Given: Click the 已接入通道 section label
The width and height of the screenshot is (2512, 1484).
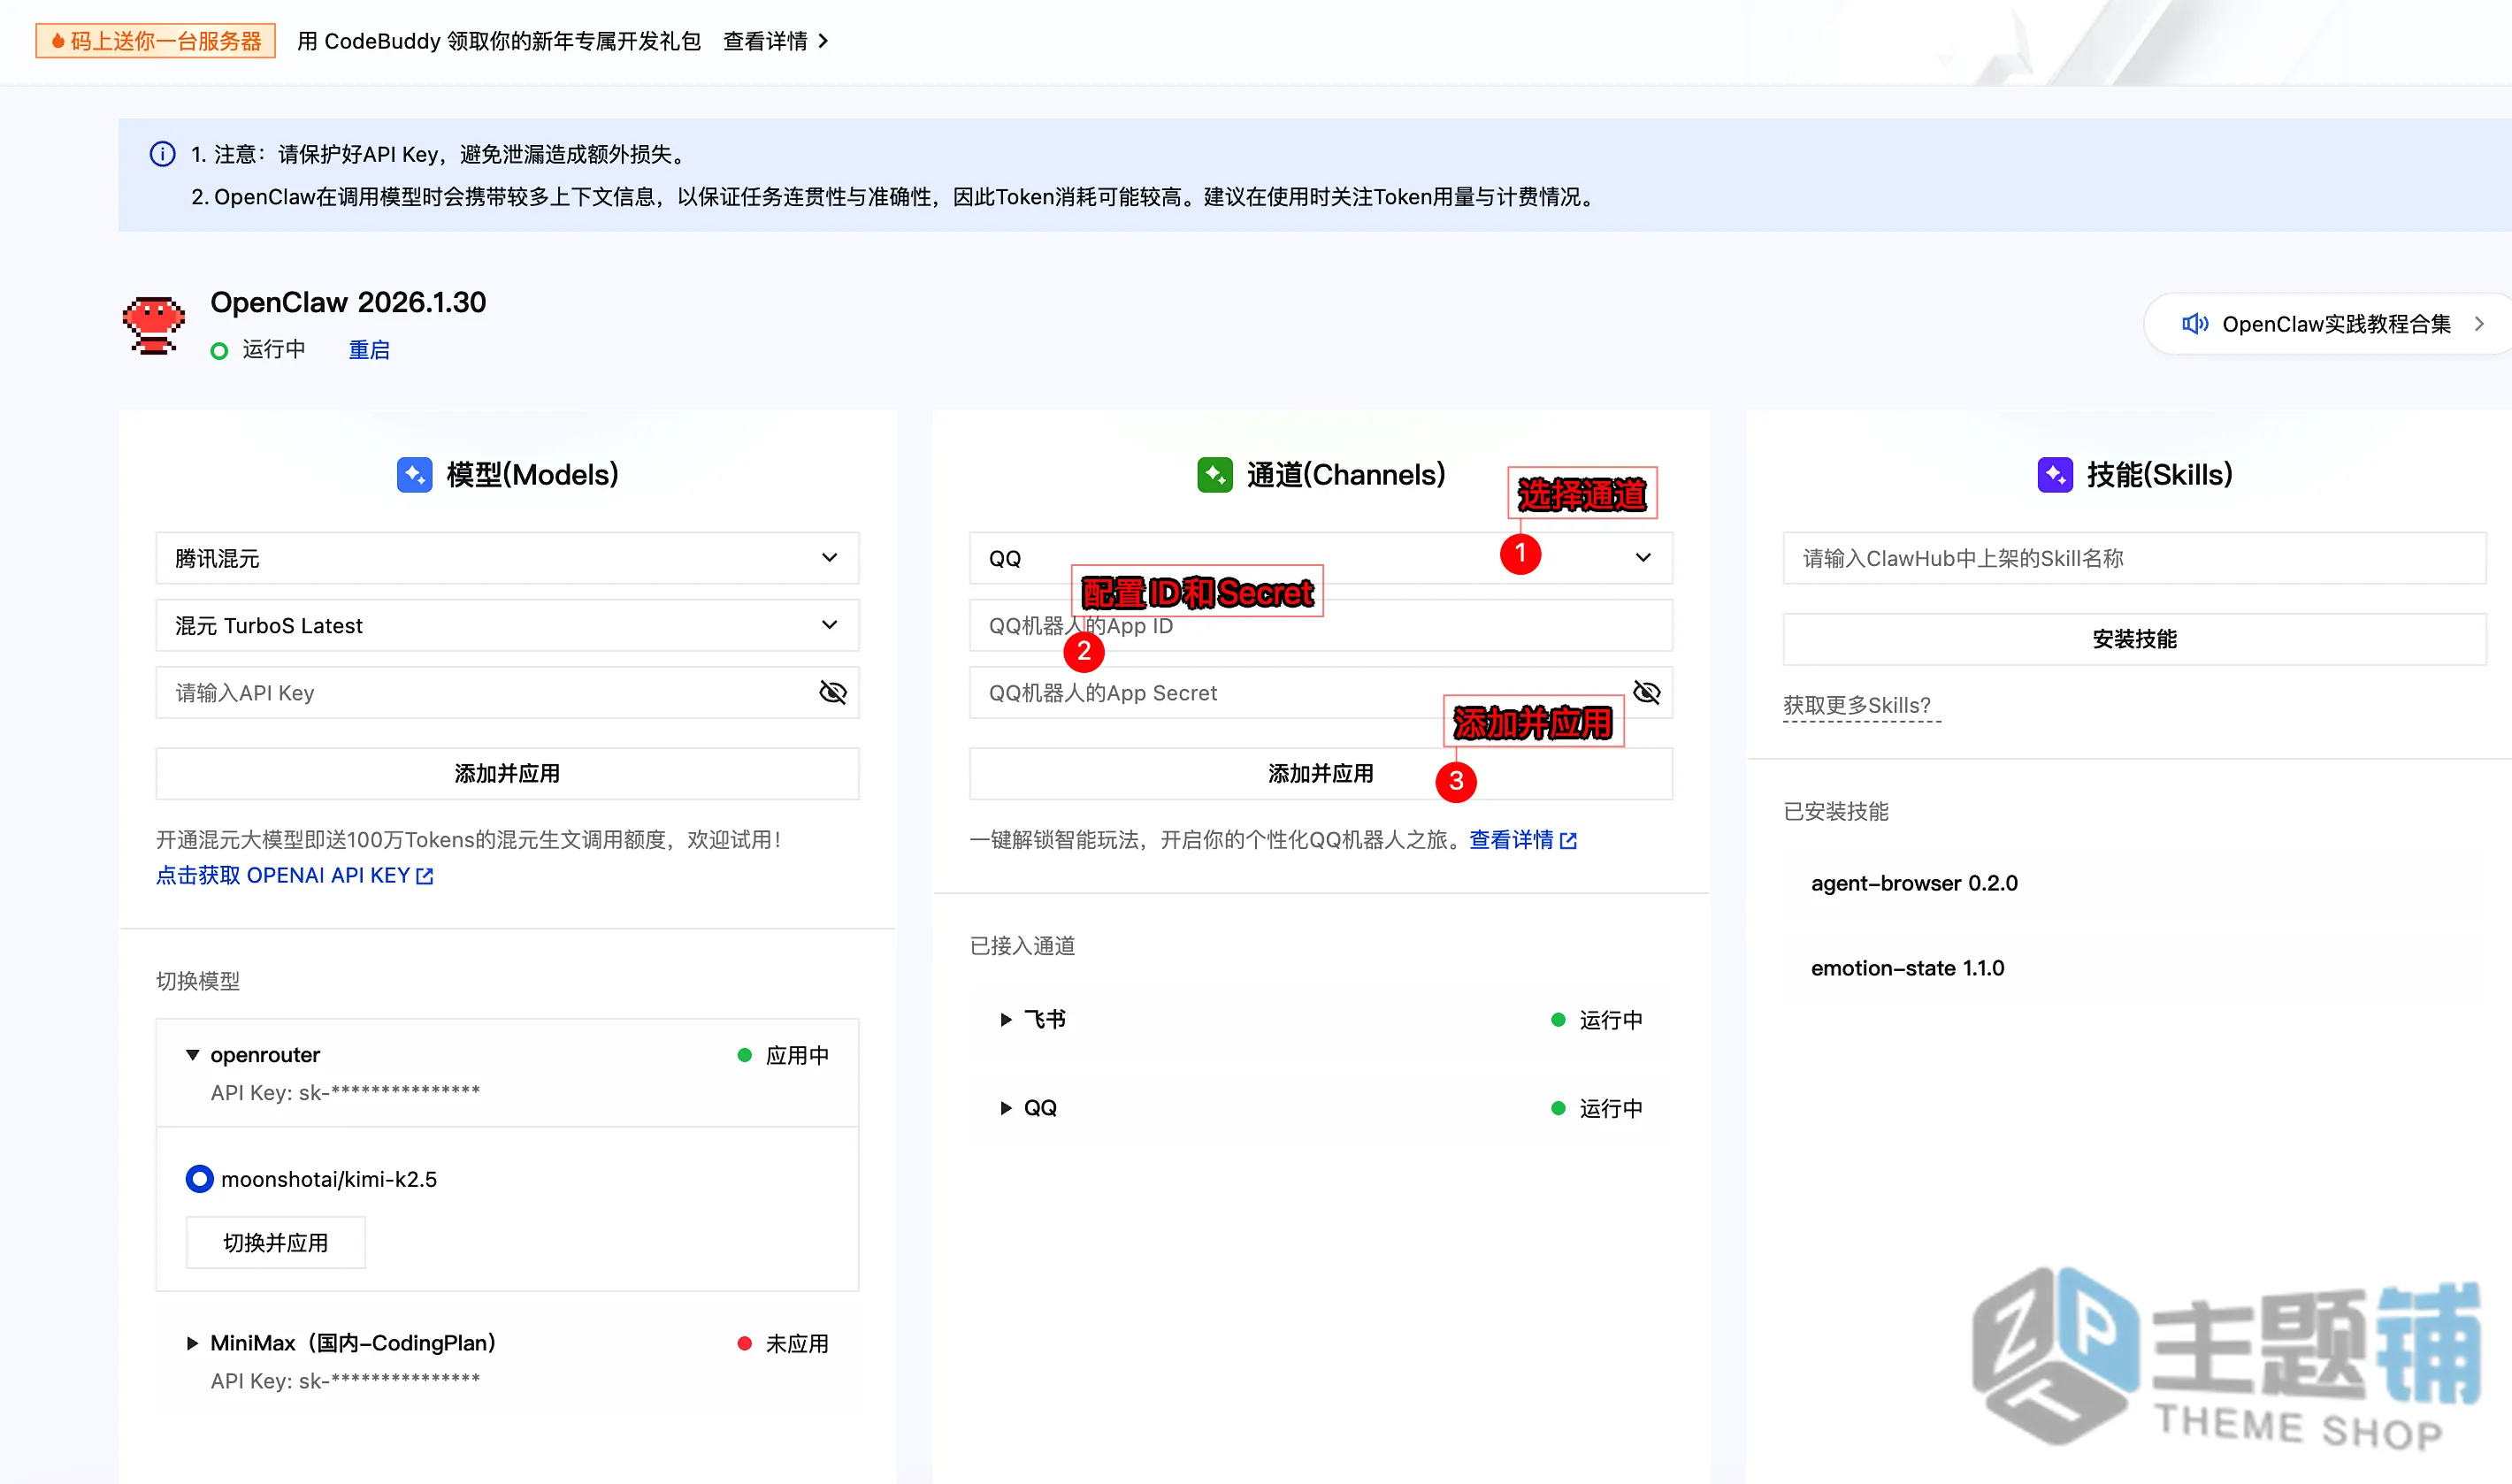Looking at the screenshot, I should (x=1022, y=946).
